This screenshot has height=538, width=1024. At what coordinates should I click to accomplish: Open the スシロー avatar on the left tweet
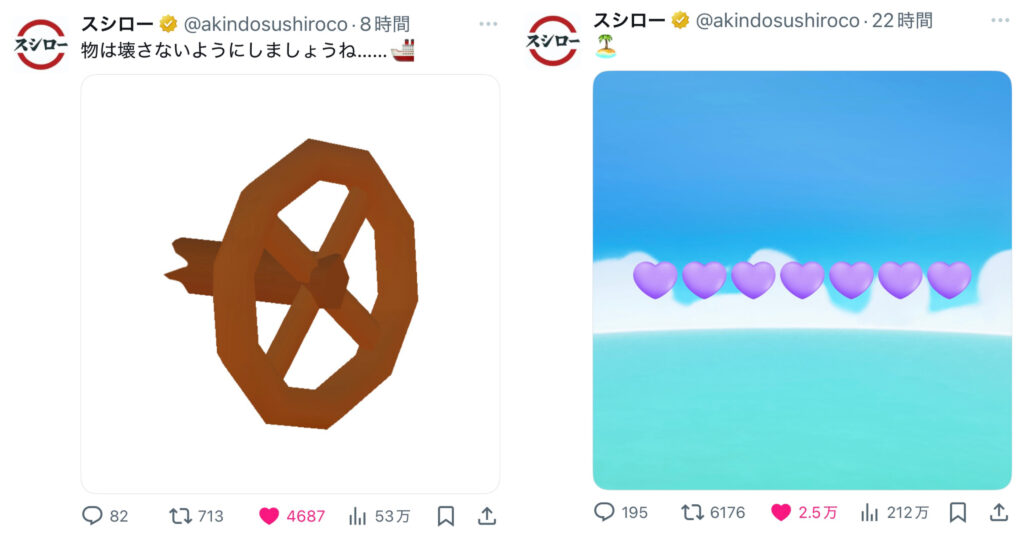coord(40,44)
